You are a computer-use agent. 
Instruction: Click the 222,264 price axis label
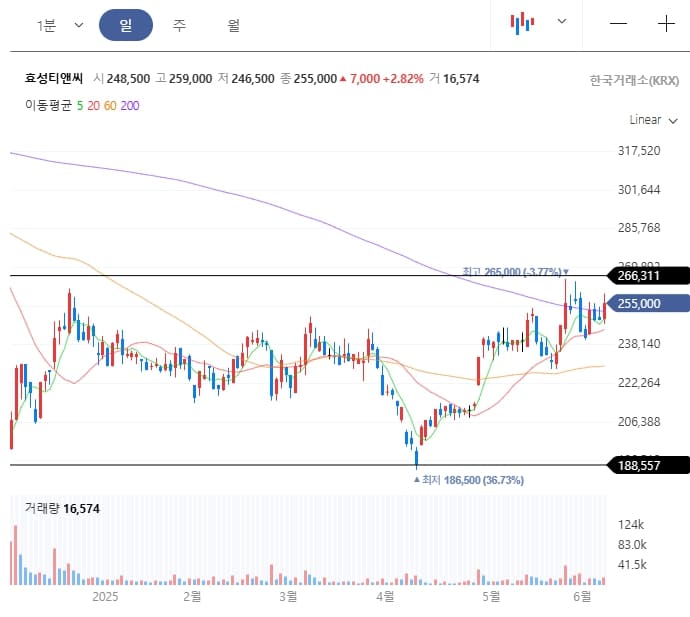tap(639, 383)
